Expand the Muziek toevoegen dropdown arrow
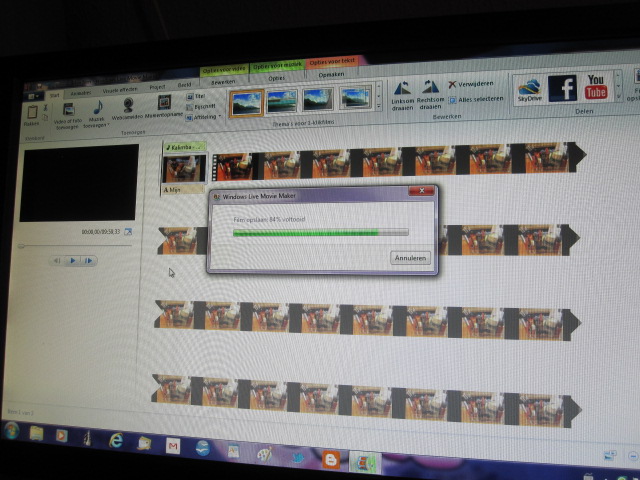640x480 pixels. pyautogui.click(x=109, y=126)
